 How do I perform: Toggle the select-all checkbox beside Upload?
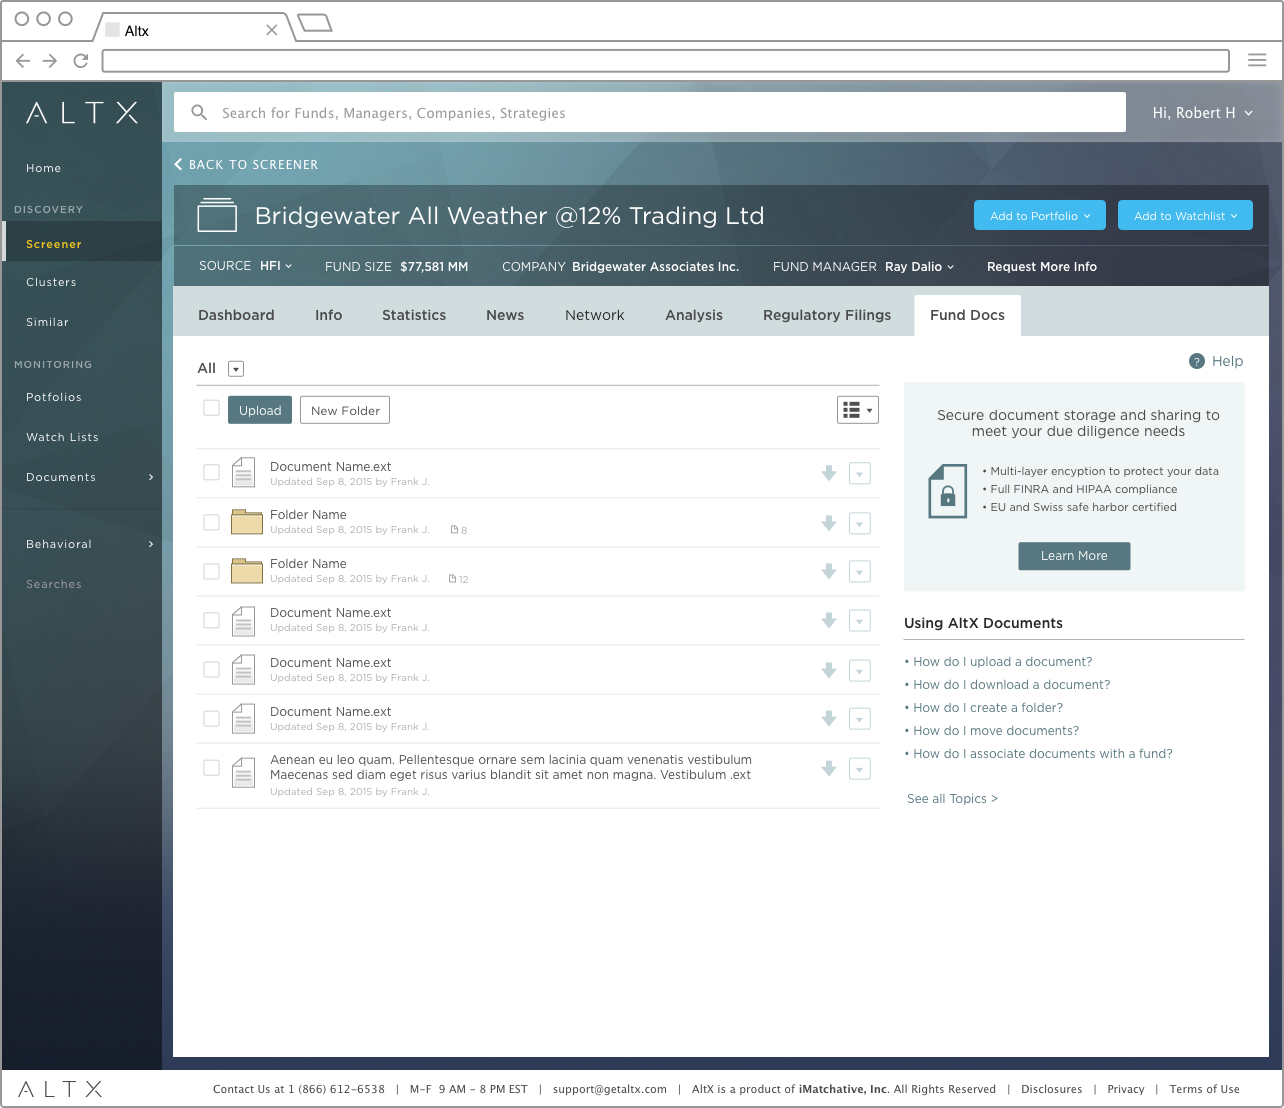click(x=211, y=408)
